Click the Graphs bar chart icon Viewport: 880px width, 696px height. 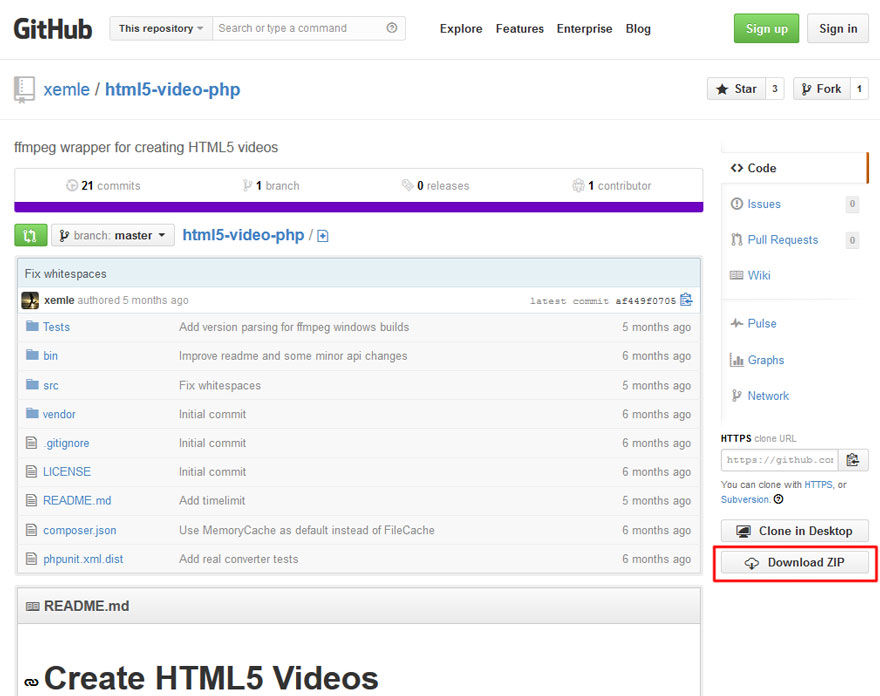click(736, 360)
